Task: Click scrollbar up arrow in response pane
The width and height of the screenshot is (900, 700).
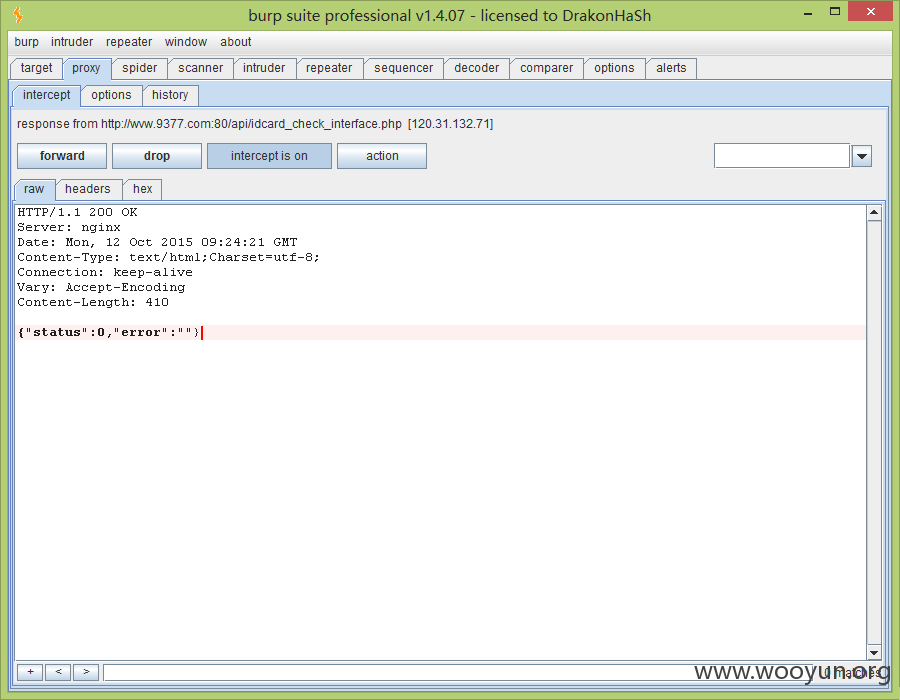Action: [x=874, y=213]
